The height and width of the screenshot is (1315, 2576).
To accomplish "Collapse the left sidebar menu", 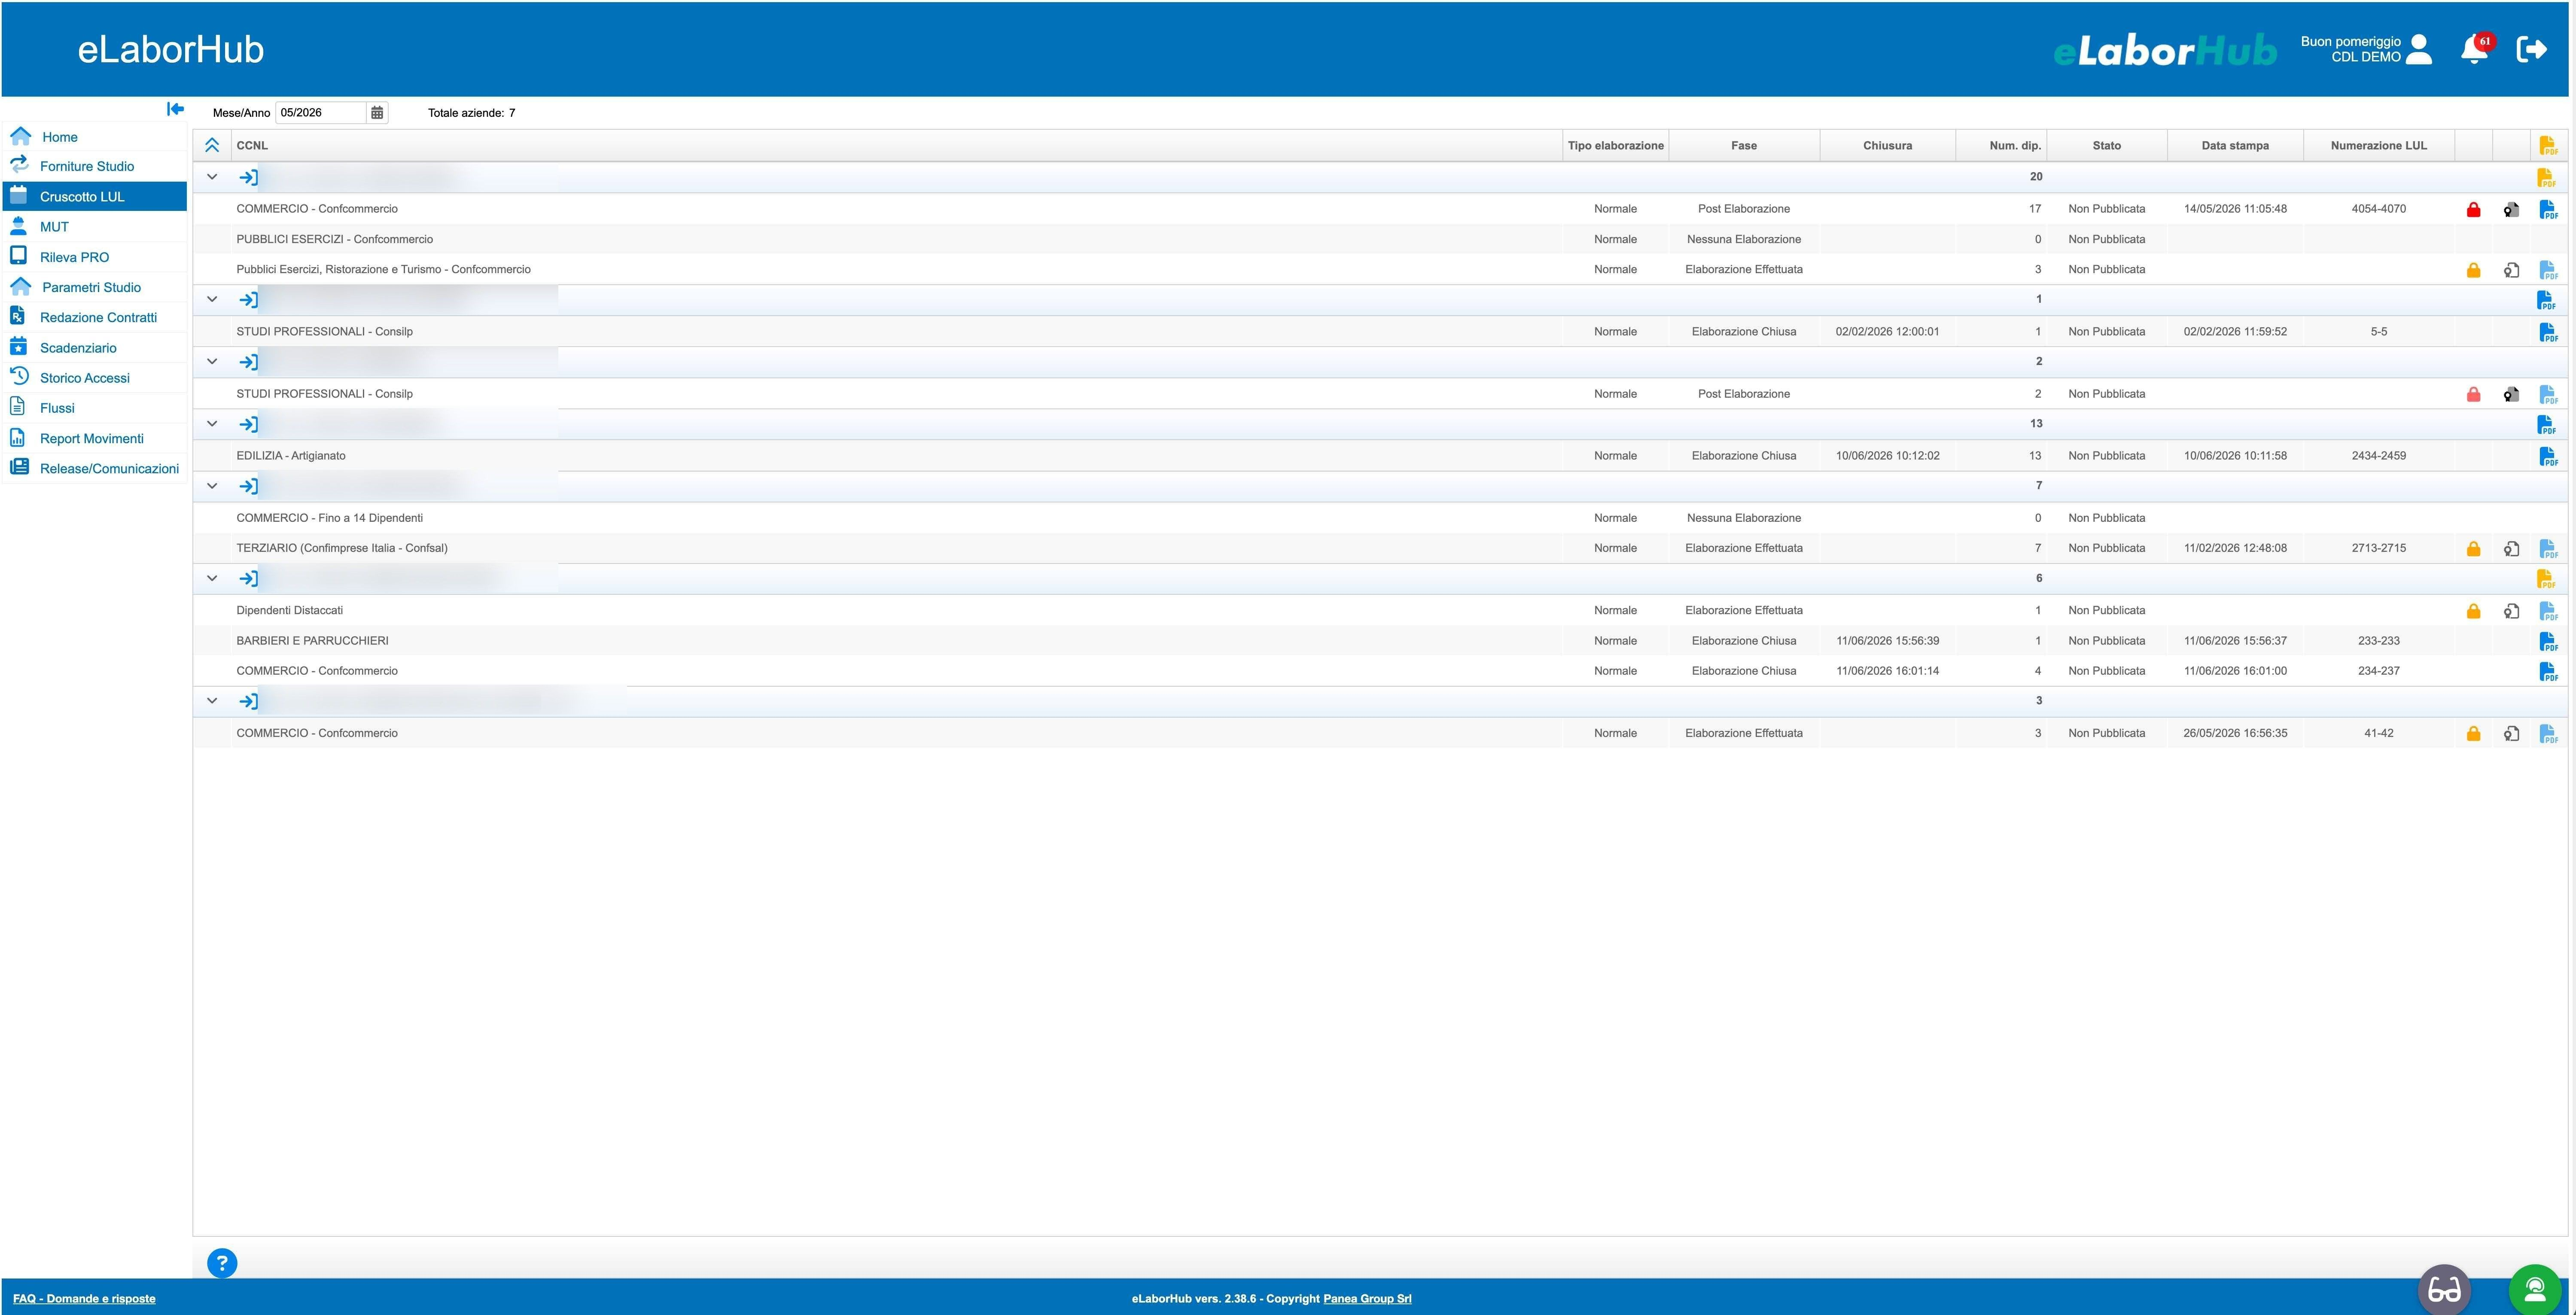I will 175,109.
